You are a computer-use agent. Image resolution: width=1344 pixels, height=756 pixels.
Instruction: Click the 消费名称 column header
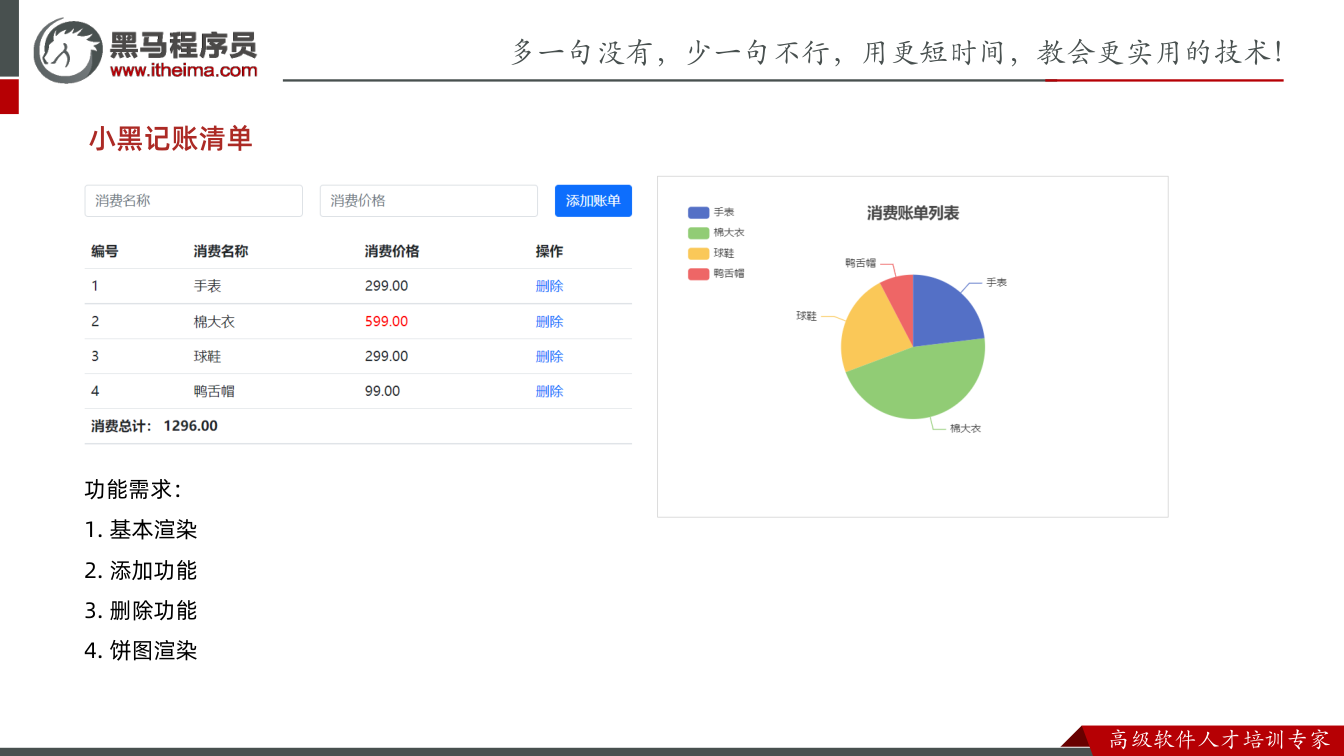pyautogui.click(x=221, y=251)
